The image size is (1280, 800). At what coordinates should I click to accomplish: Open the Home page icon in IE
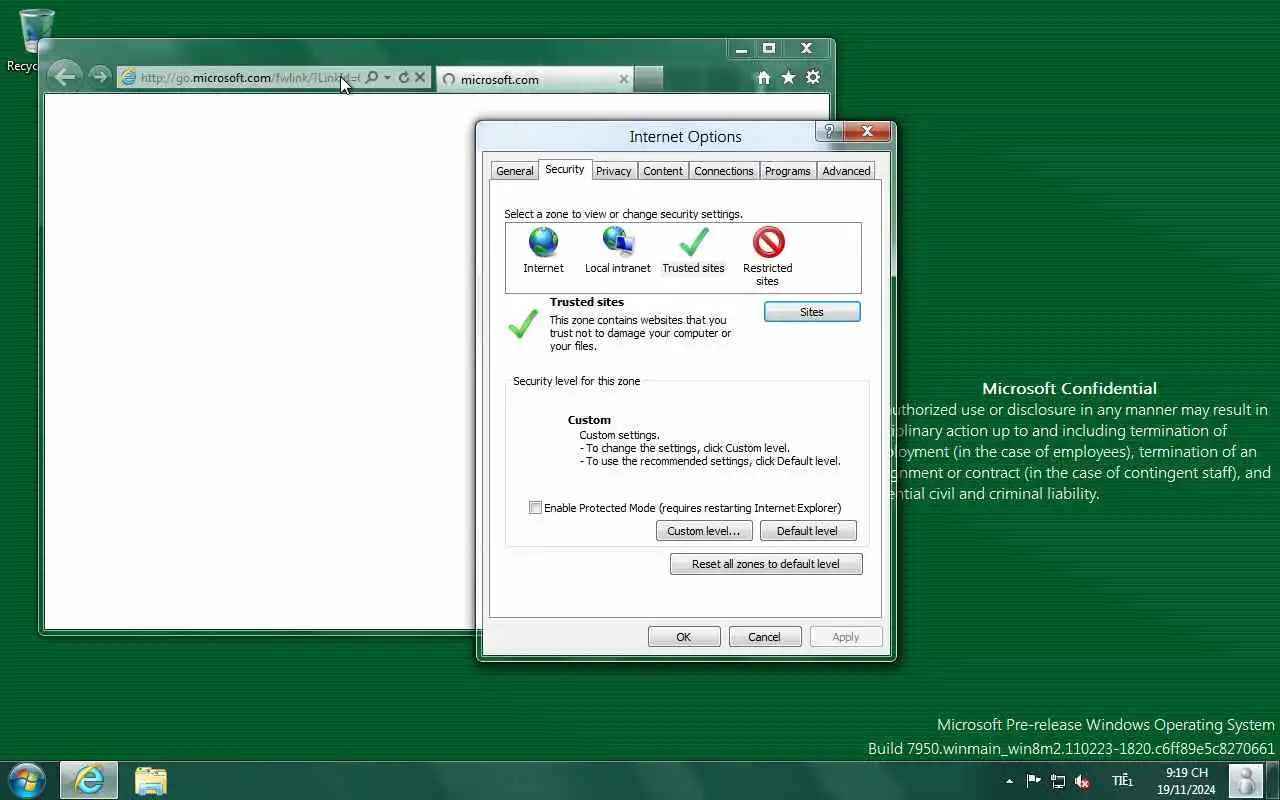tap(764, 77)
